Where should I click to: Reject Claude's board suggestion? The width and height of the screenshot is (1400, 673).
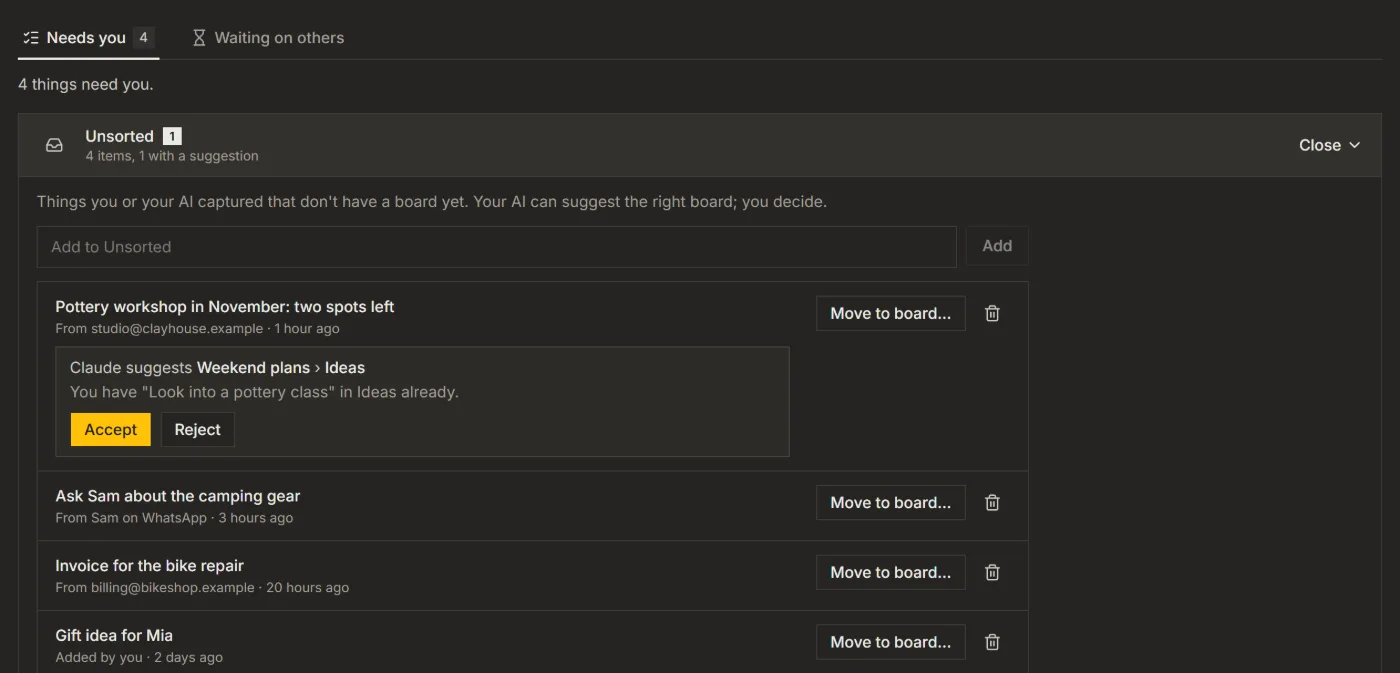coord(198,429)
